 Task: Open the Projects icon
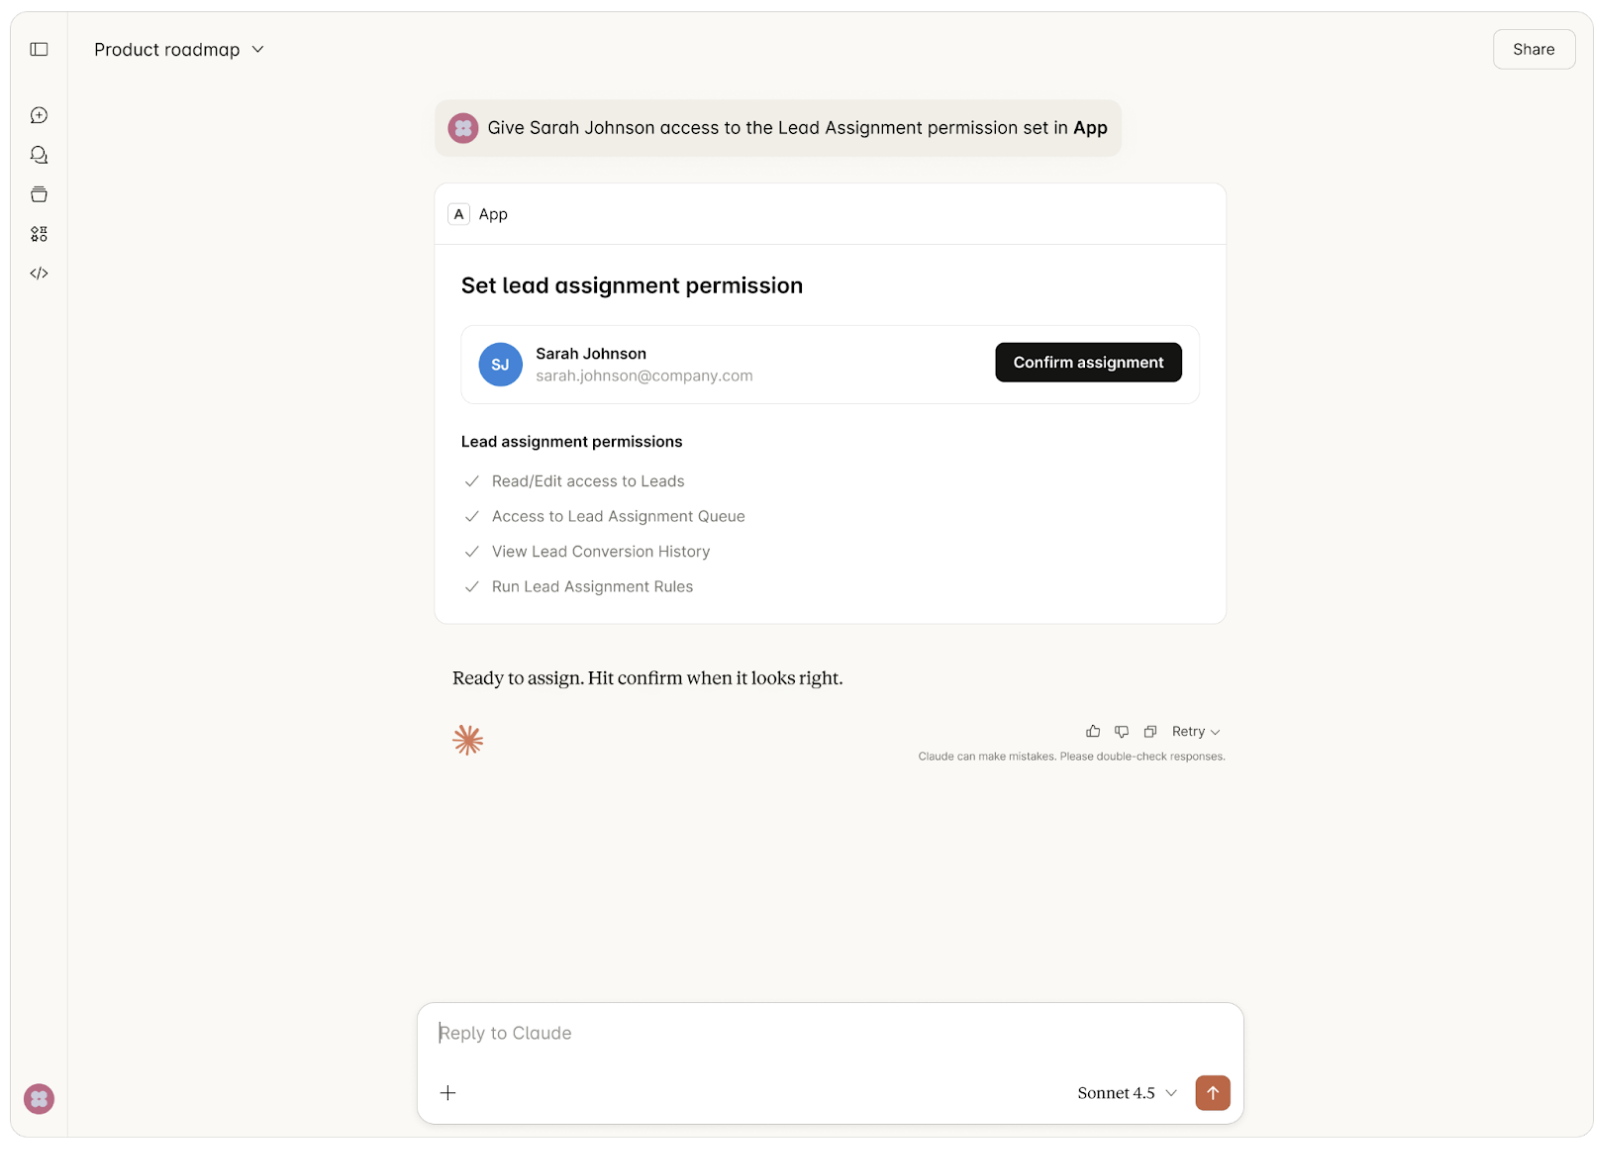[39, 194]
